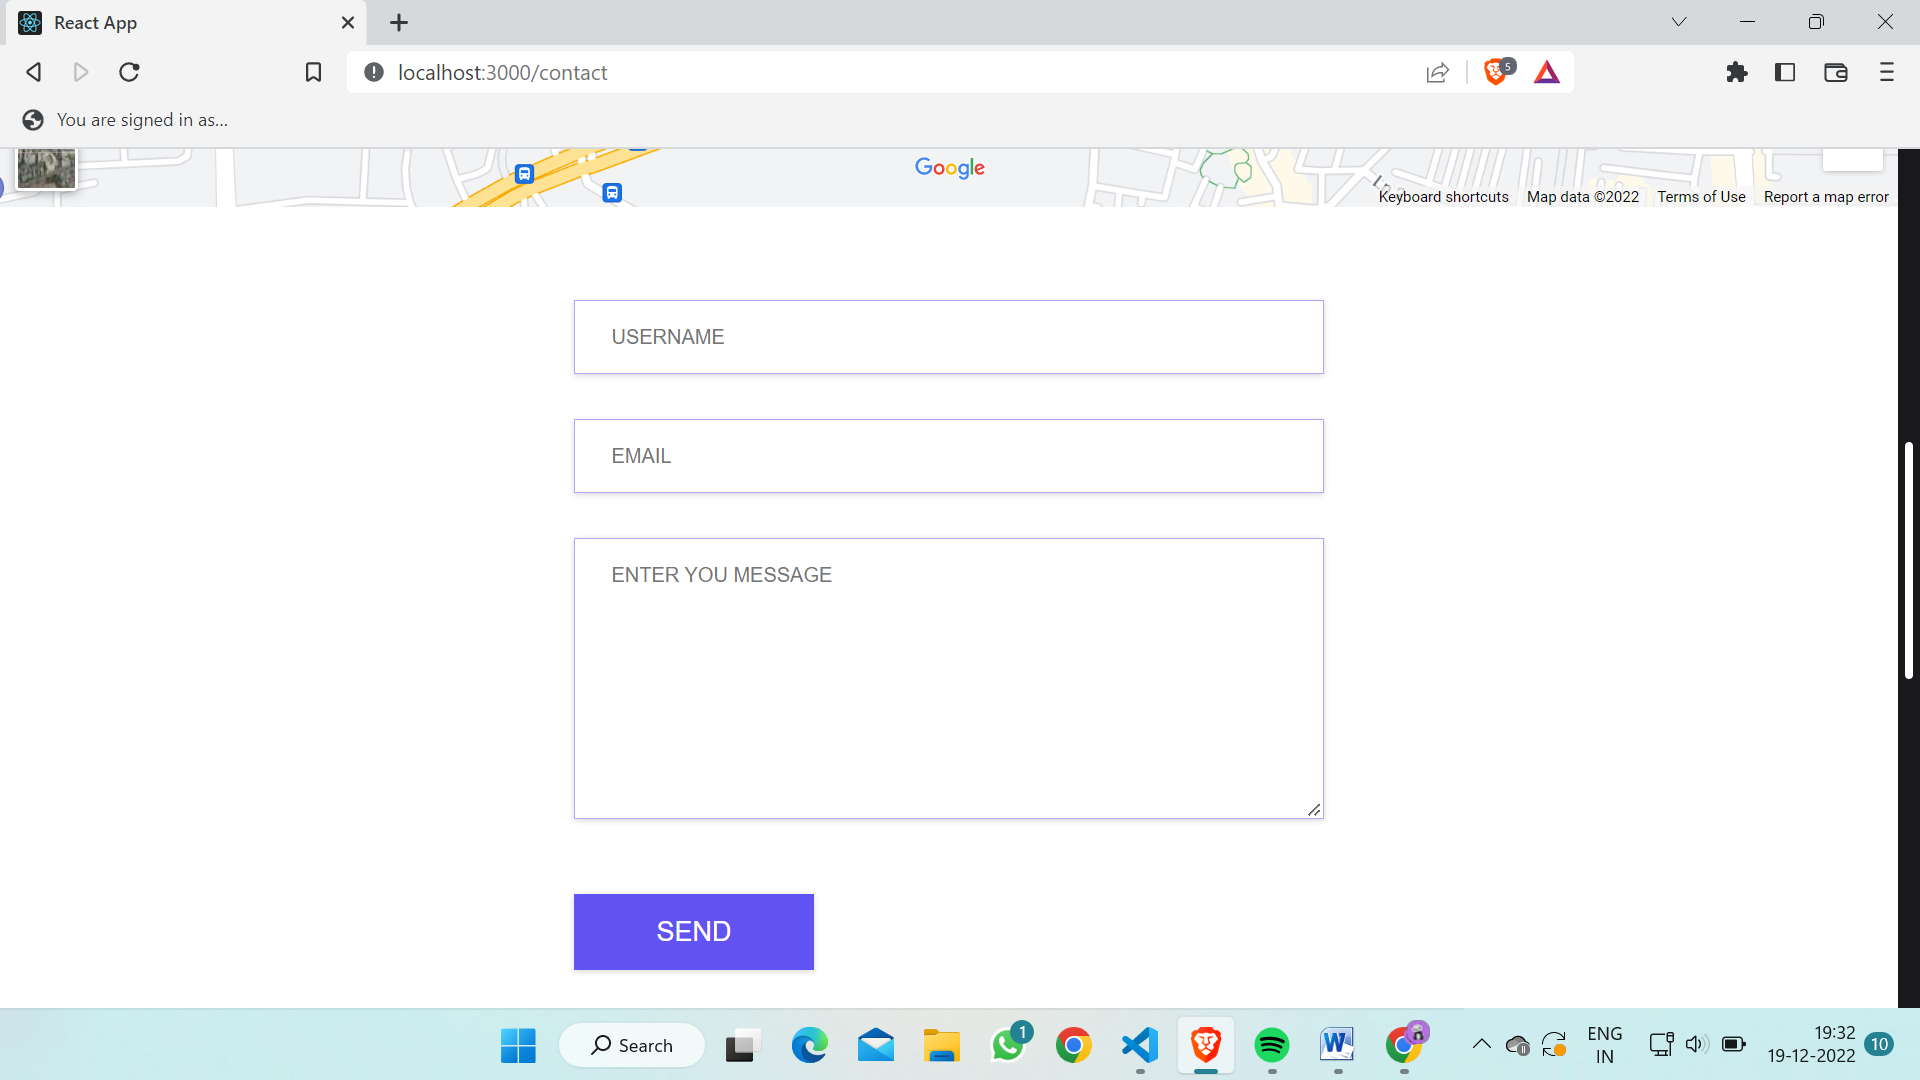The height and width of the screenshot is (1080, 1920).
Task: Open the Report a map error link
Action: 1826,196
